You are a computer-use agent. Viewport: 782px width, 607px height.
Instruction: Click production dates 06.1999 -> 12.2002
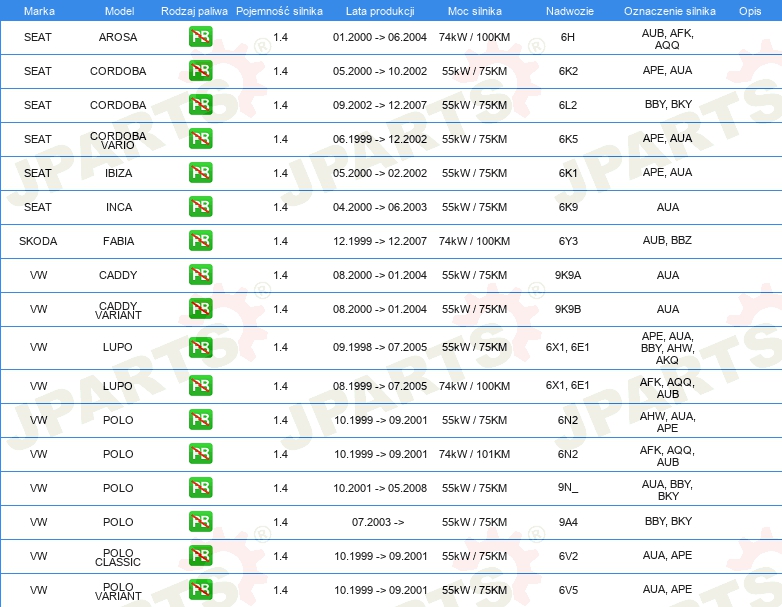380,139
